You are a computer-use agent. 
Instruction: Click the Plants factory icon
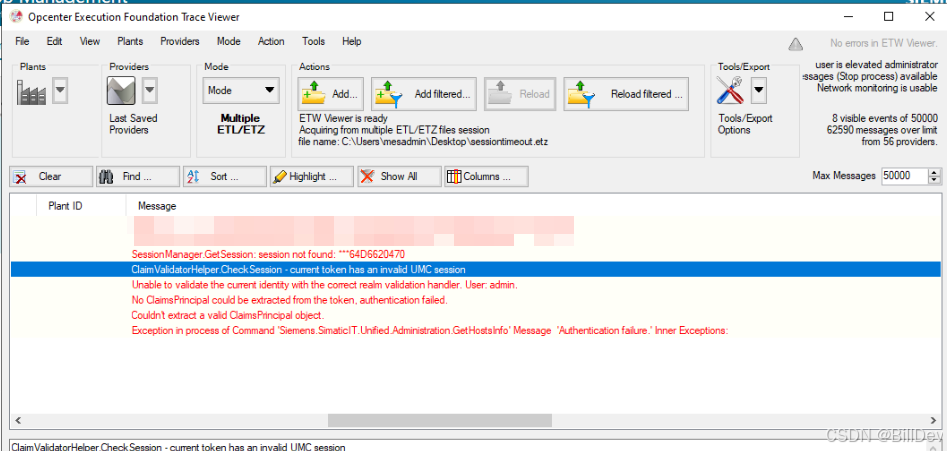(31, 91)
